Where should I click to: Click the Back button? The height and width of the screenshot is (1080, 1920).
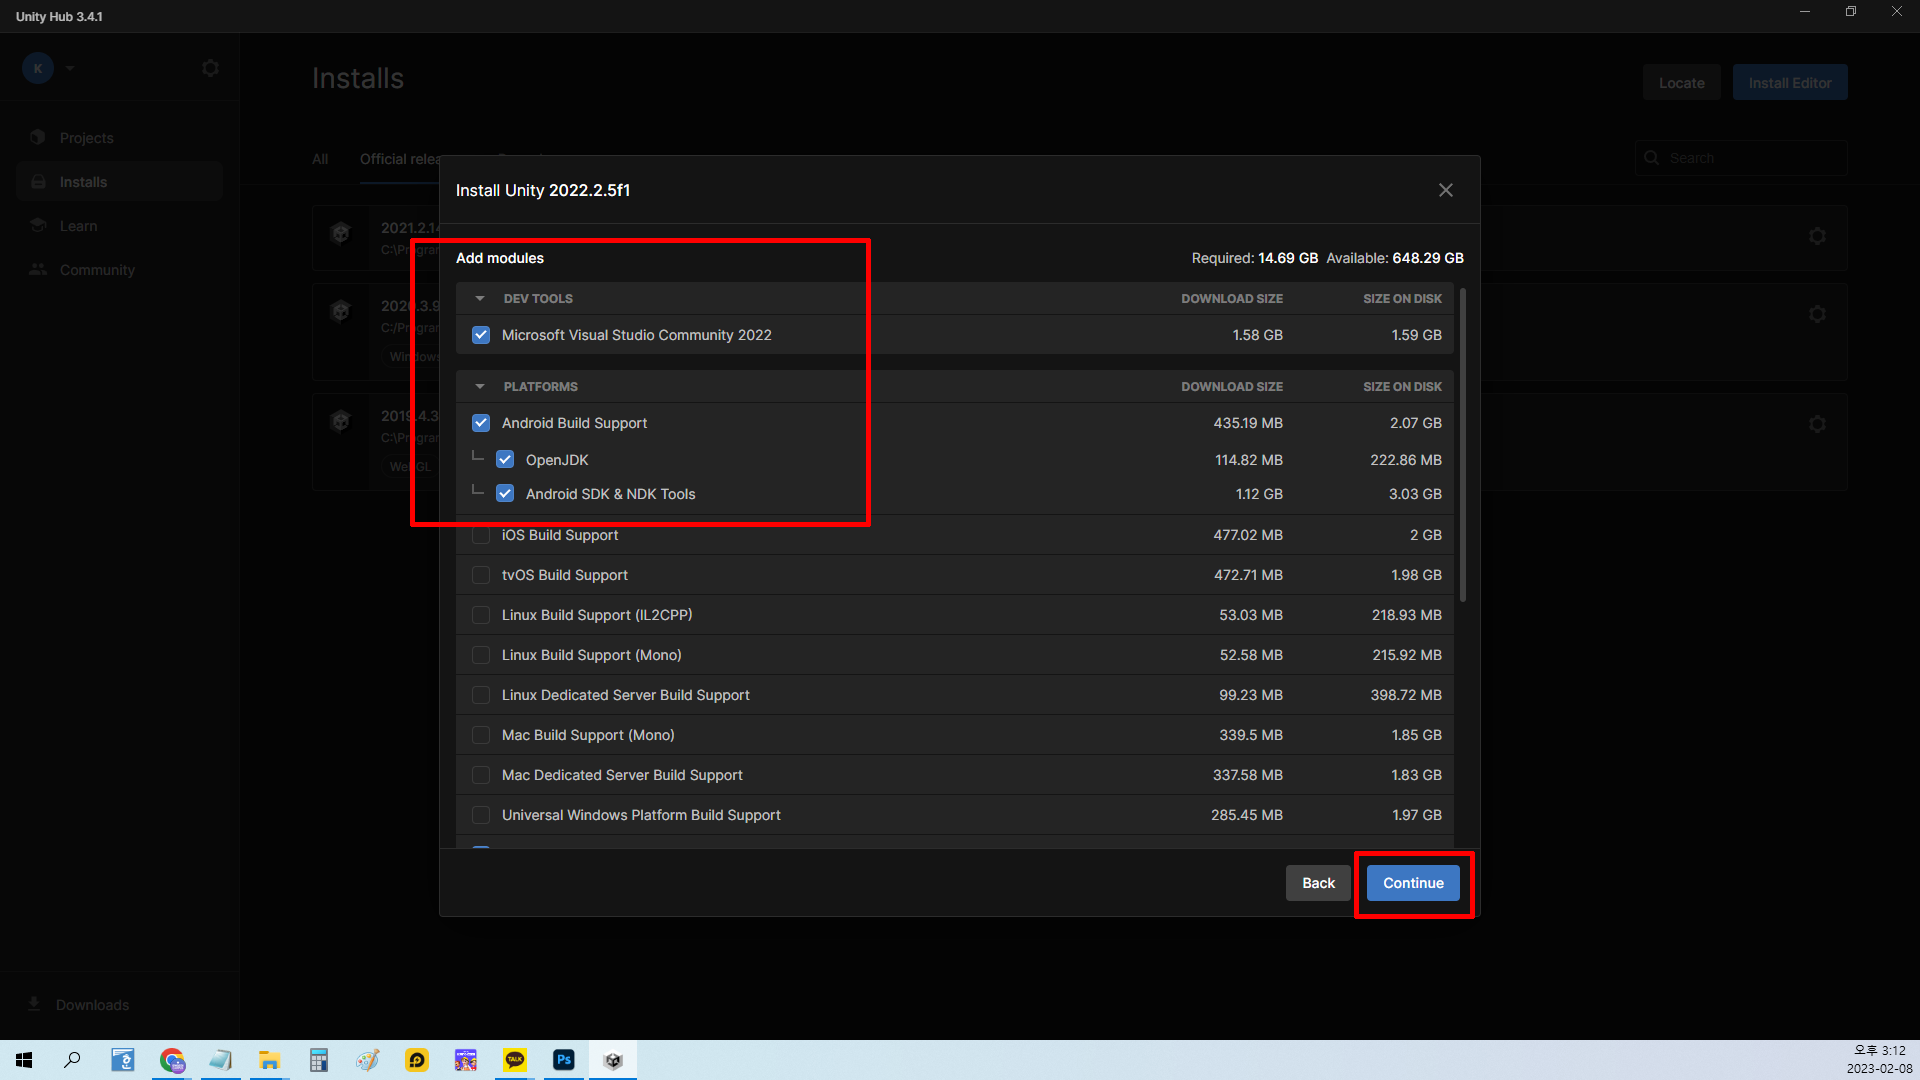(1318, 883)
